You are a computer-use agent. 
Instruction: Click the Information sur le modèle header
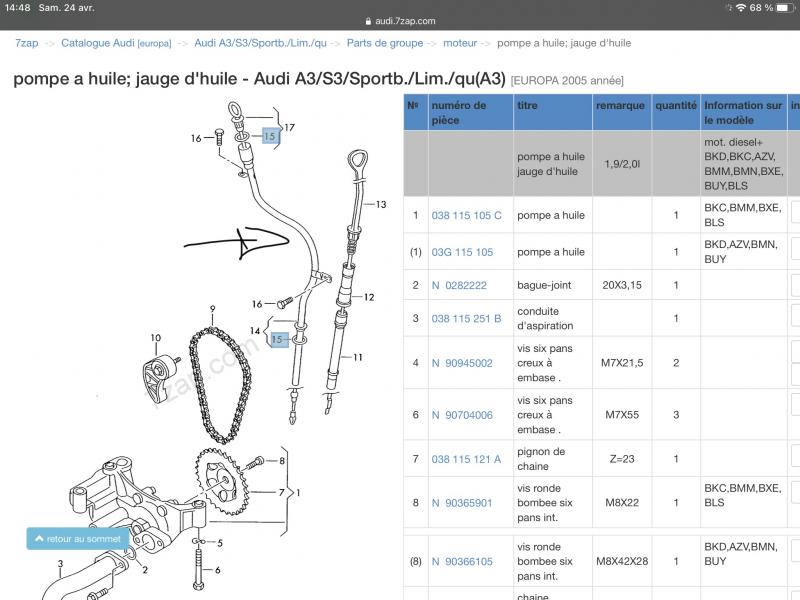tap(743, 112)
